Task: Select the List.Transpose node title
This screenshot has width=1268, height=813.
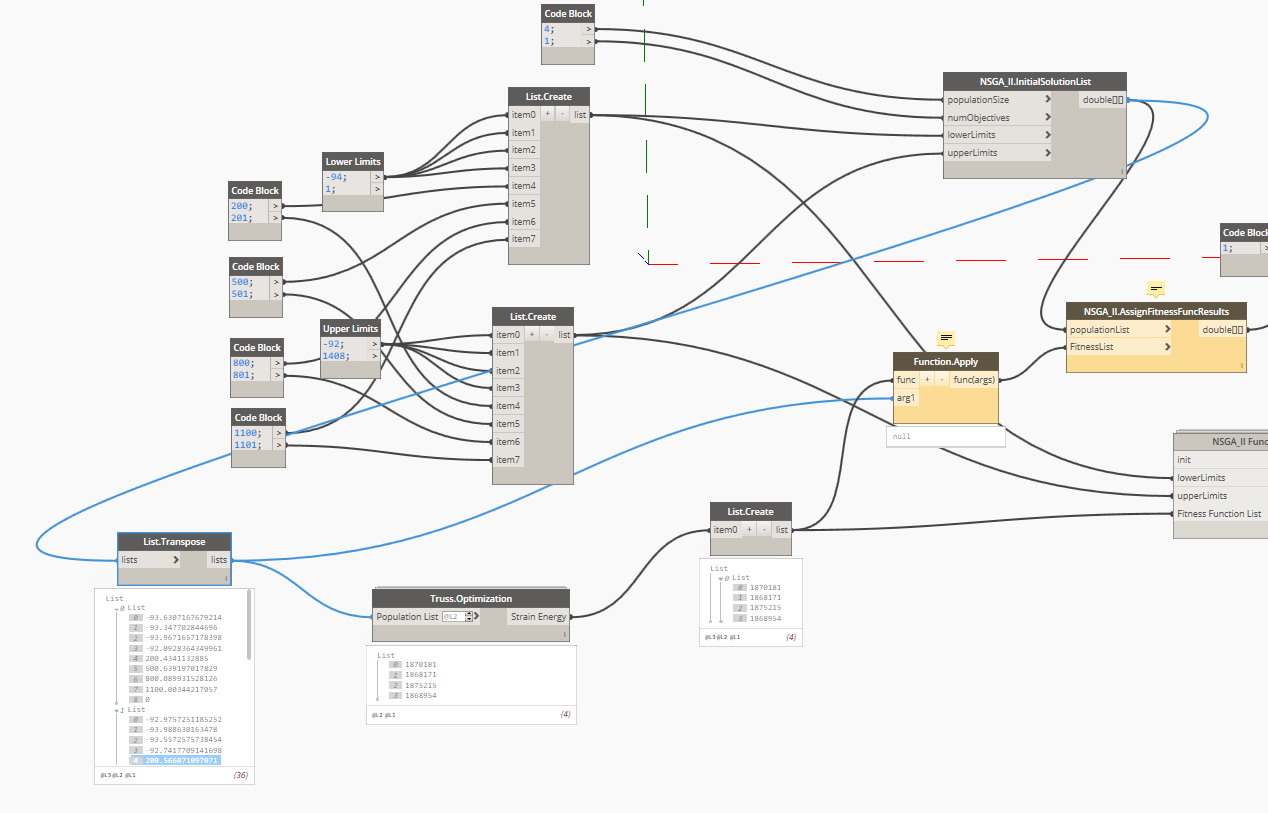Action: (x=174, y=542)
